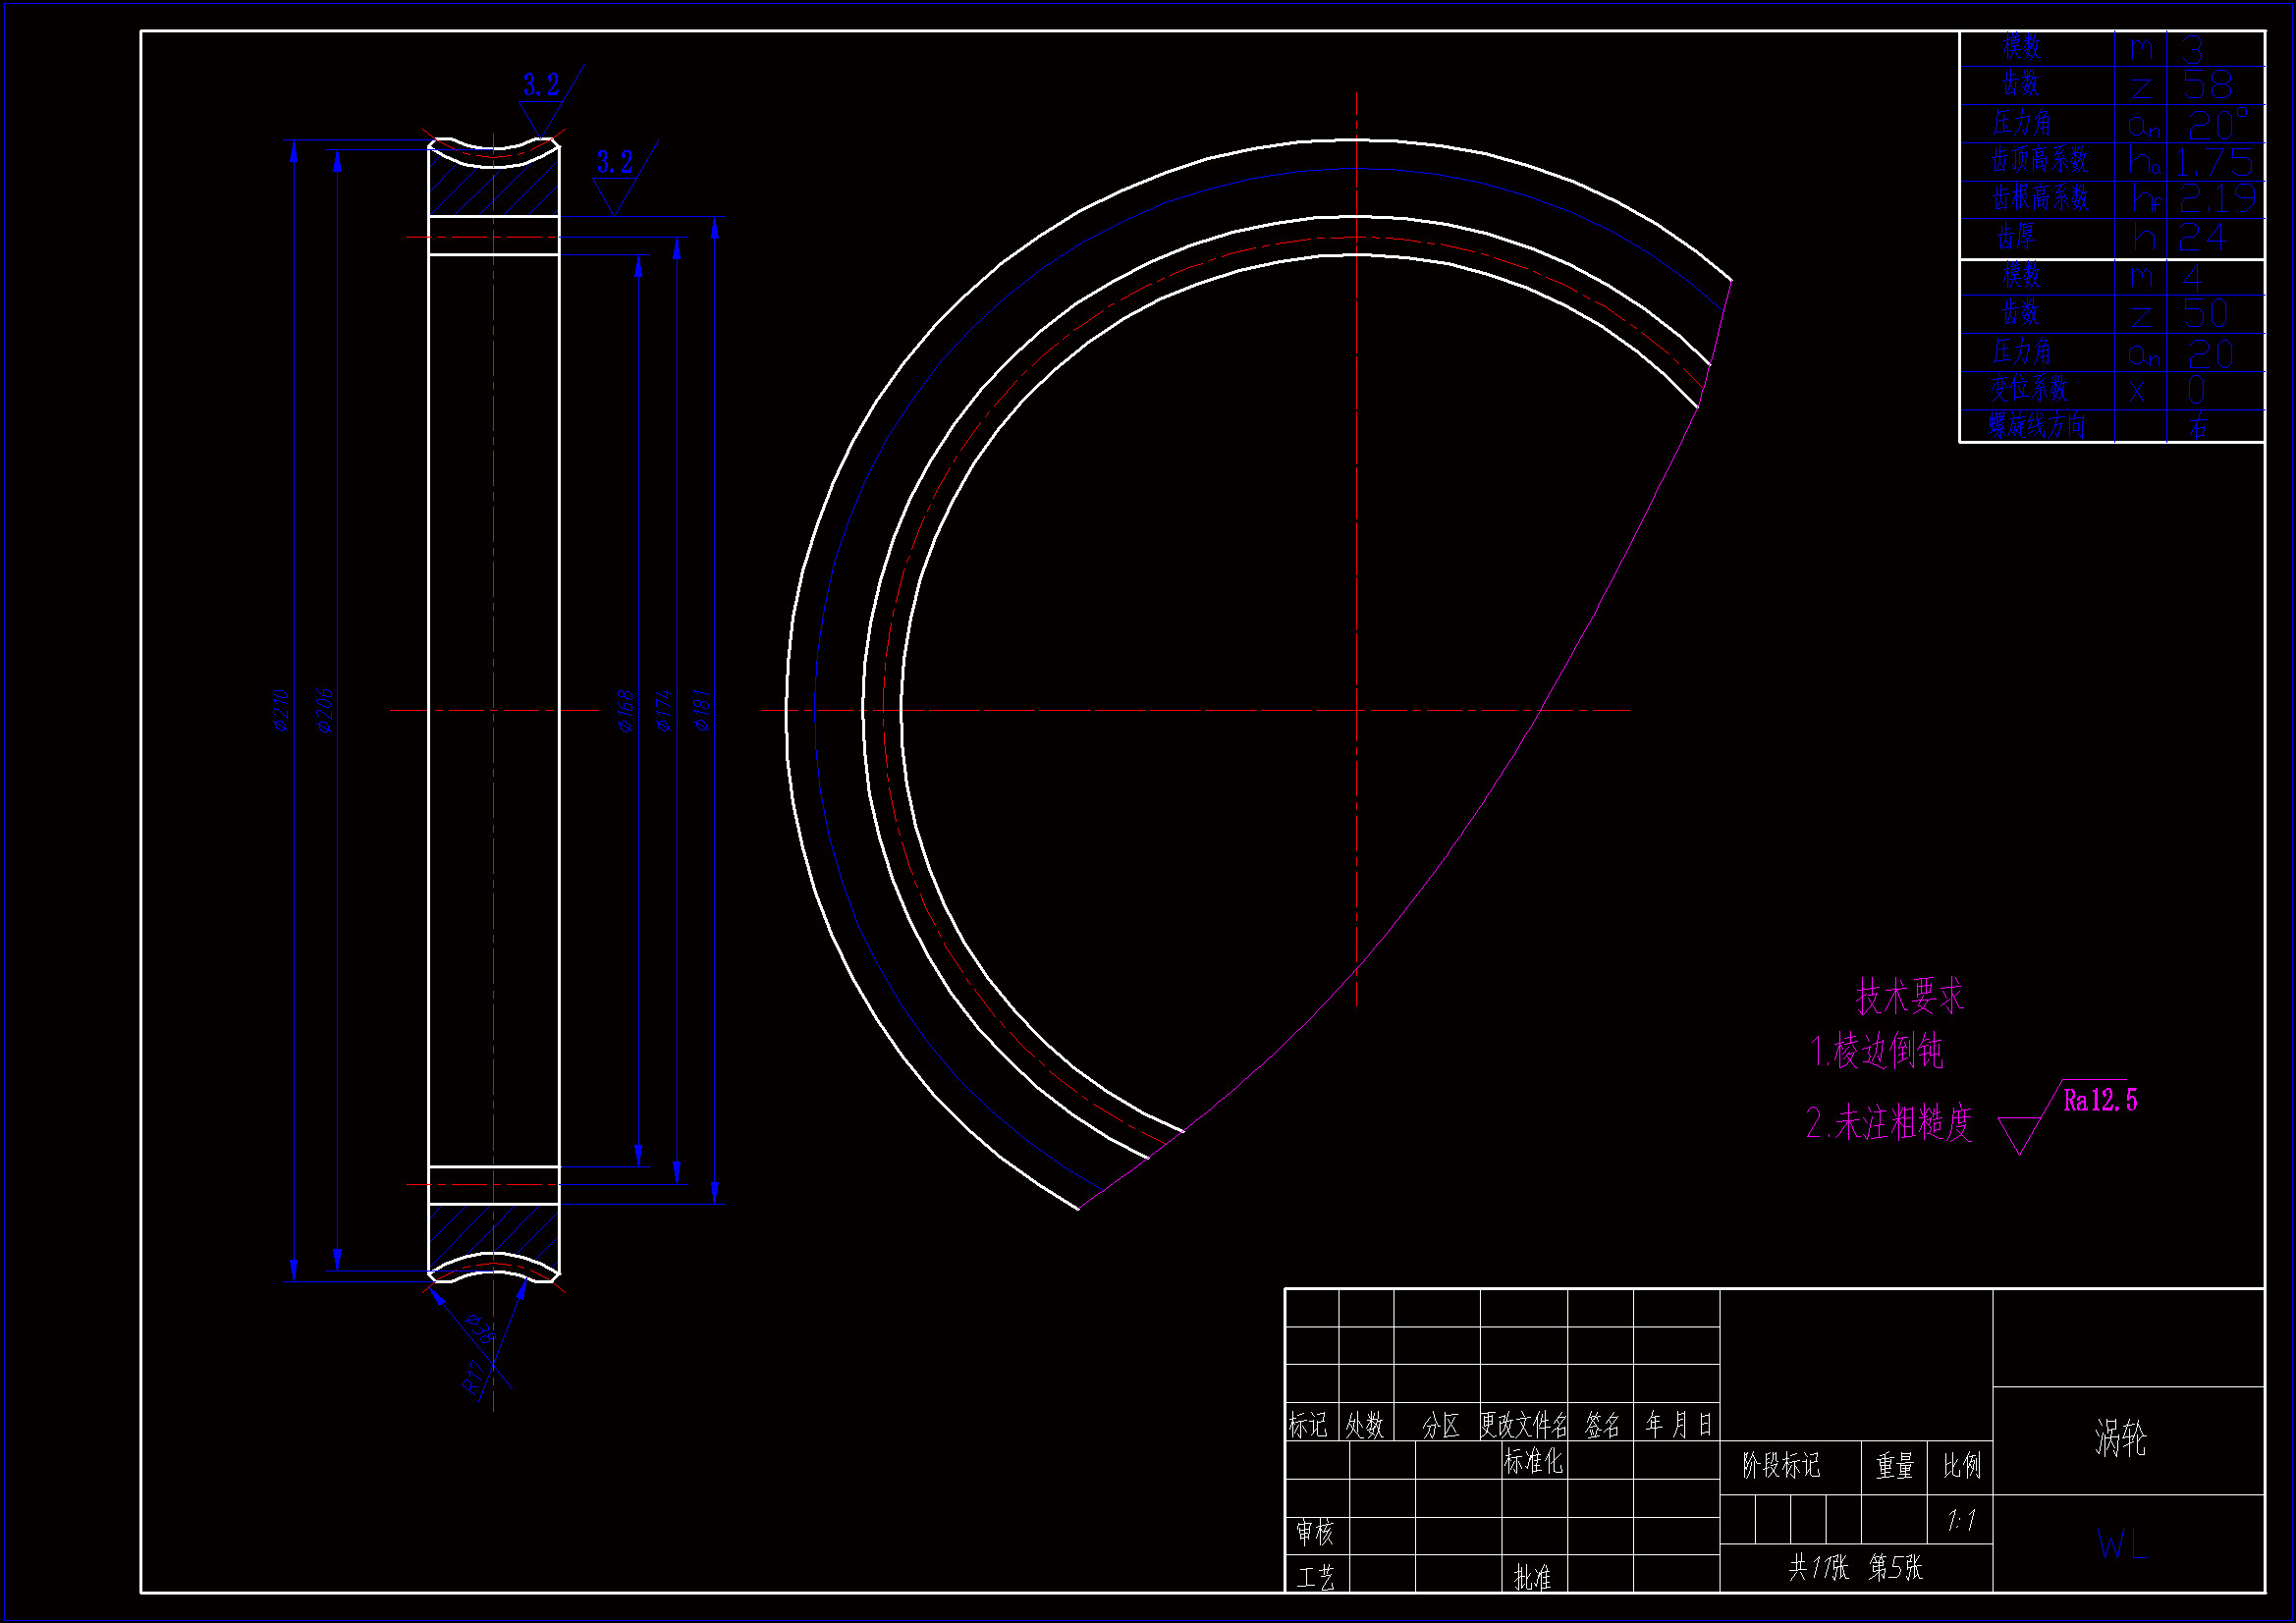Click the 1:1 scale value cell
Image resolution: width=2296 pixels, height=1623 pixels.
[x=1960, y=1521]
